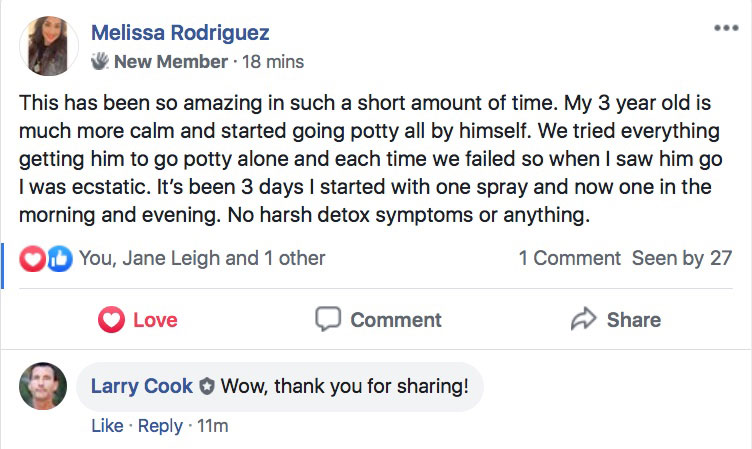This screenshot has height=449, width=752.
Task: Click the waving hand New Member badge
Action: coord(100,62)
